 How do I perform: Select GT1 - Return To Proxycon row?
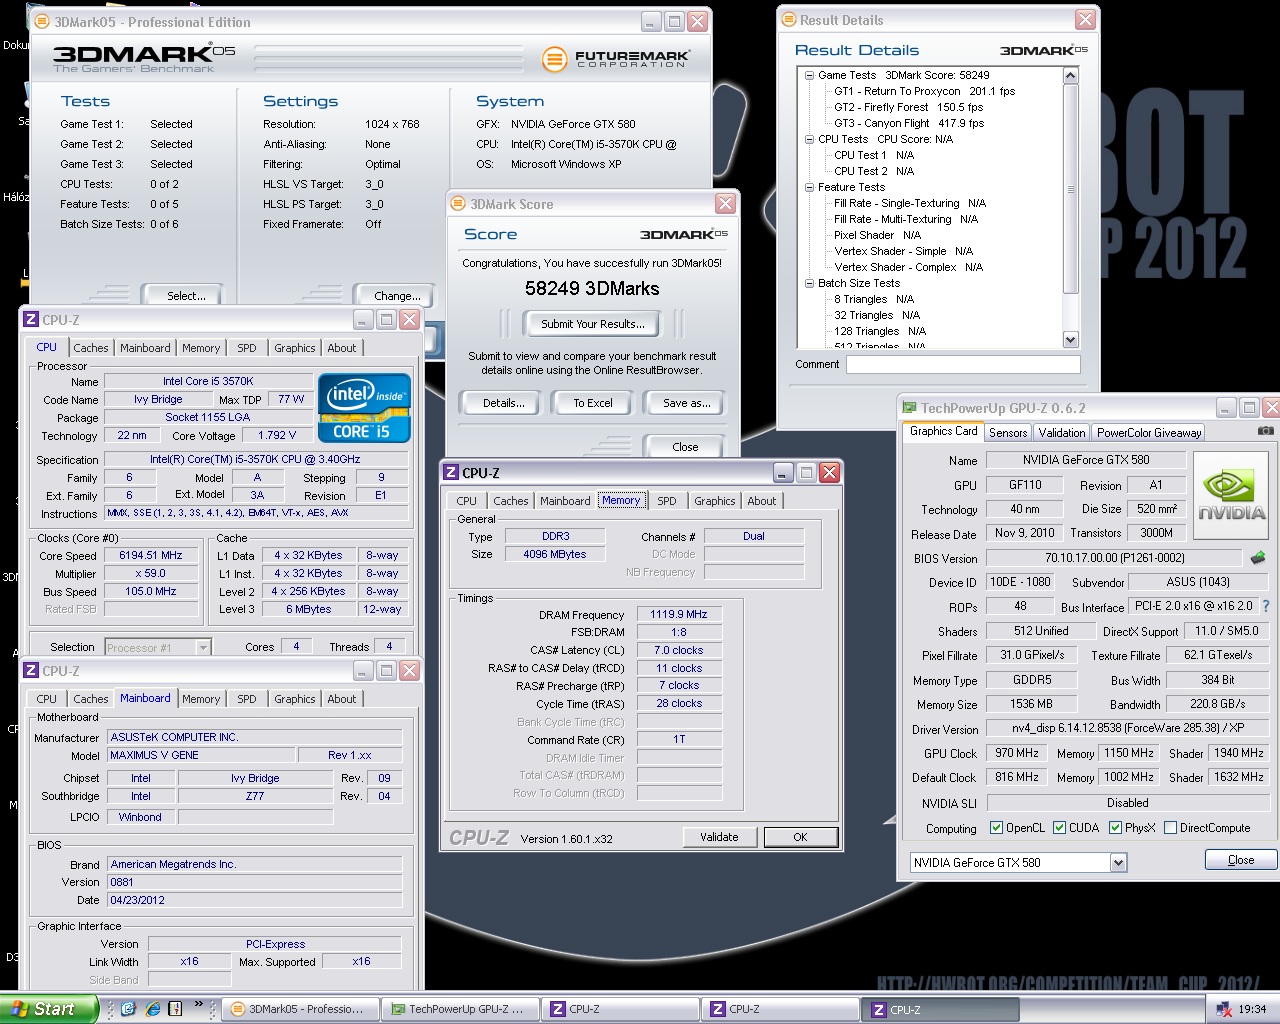pyautogui.click(x=924, y=91)
